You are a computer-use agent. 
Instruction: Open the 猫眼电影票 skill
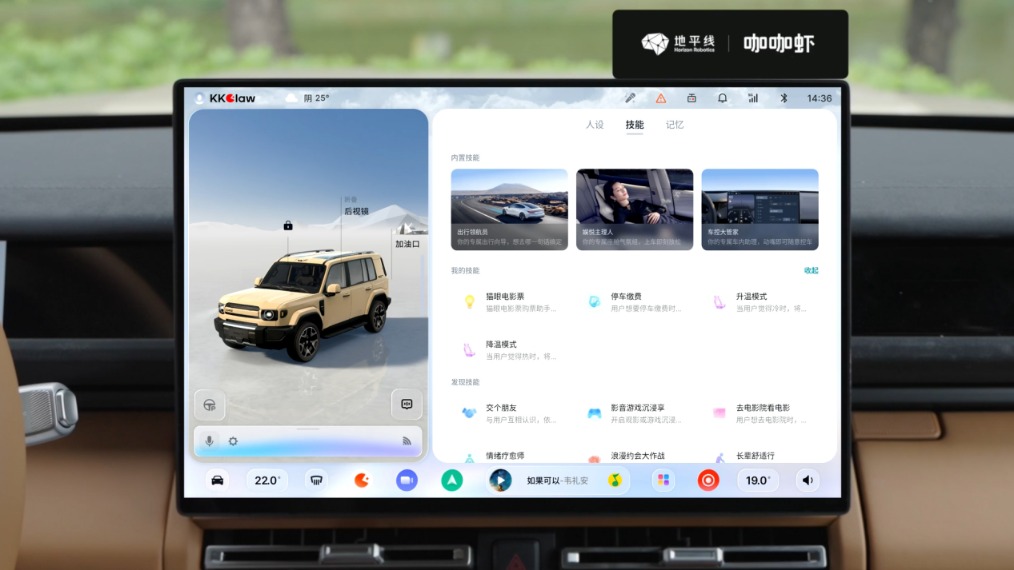pos(510,302)
